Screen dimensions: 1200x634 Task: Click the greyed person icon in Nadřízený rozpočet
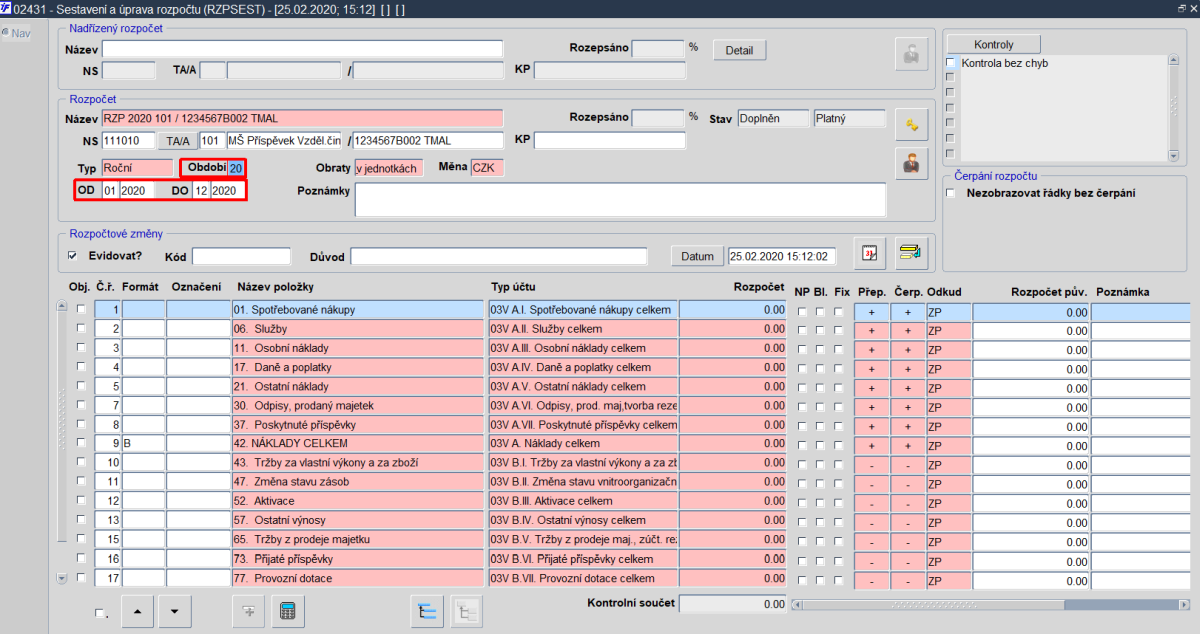click(911, 55)
